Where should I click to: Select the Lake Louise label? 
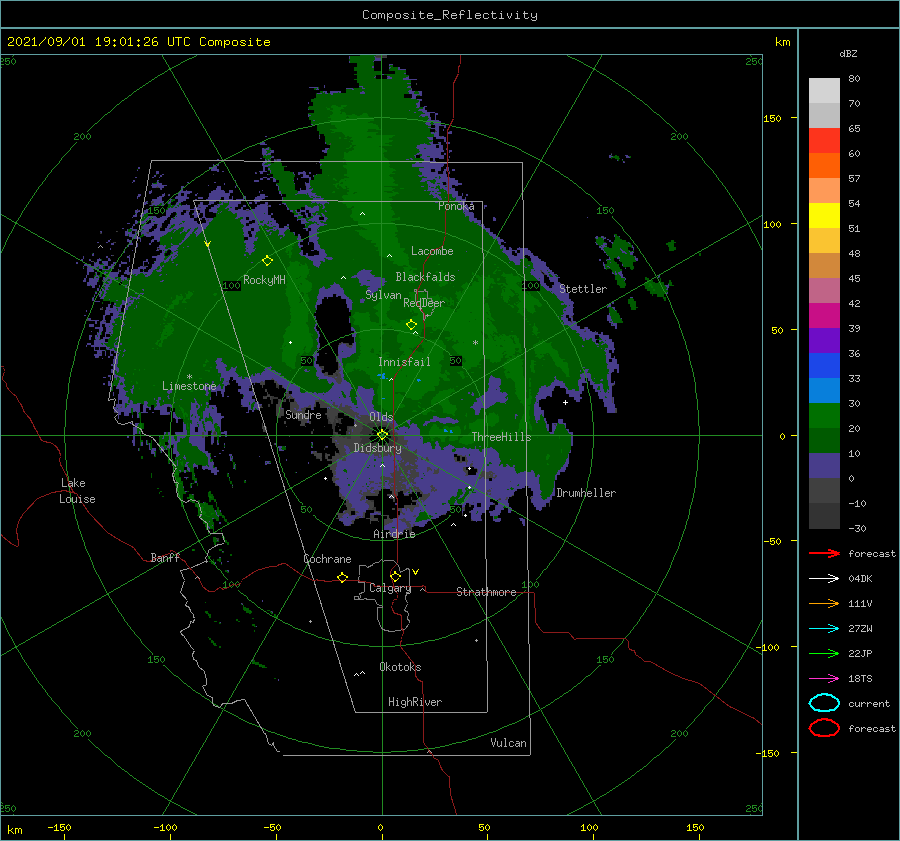[x=77, y=491]
